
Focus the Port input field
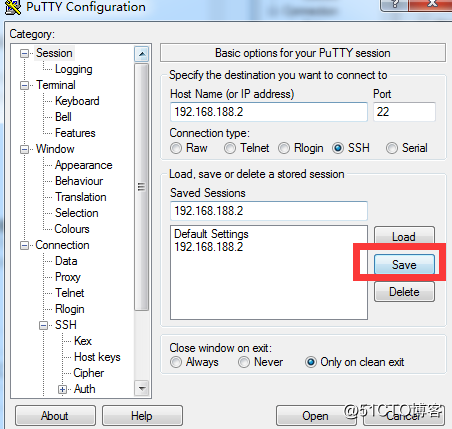(404, 112)
